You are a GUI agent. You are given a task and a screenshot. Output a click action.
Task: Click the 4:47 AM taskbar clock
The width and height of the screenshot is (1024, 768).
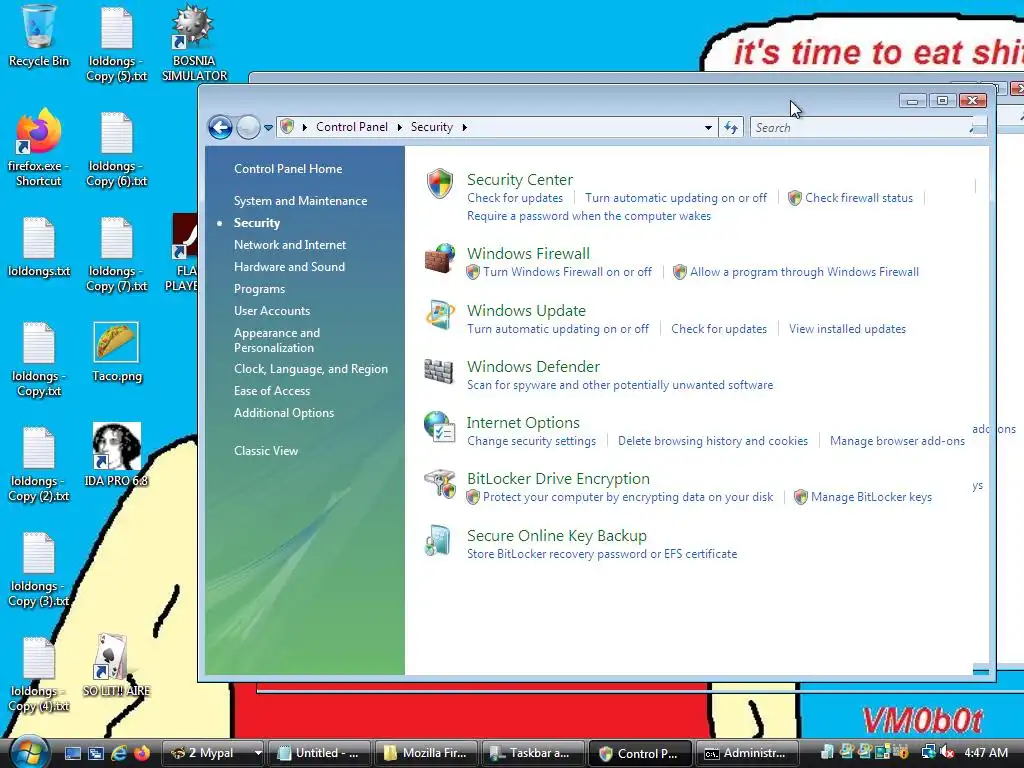coord(985,753)
